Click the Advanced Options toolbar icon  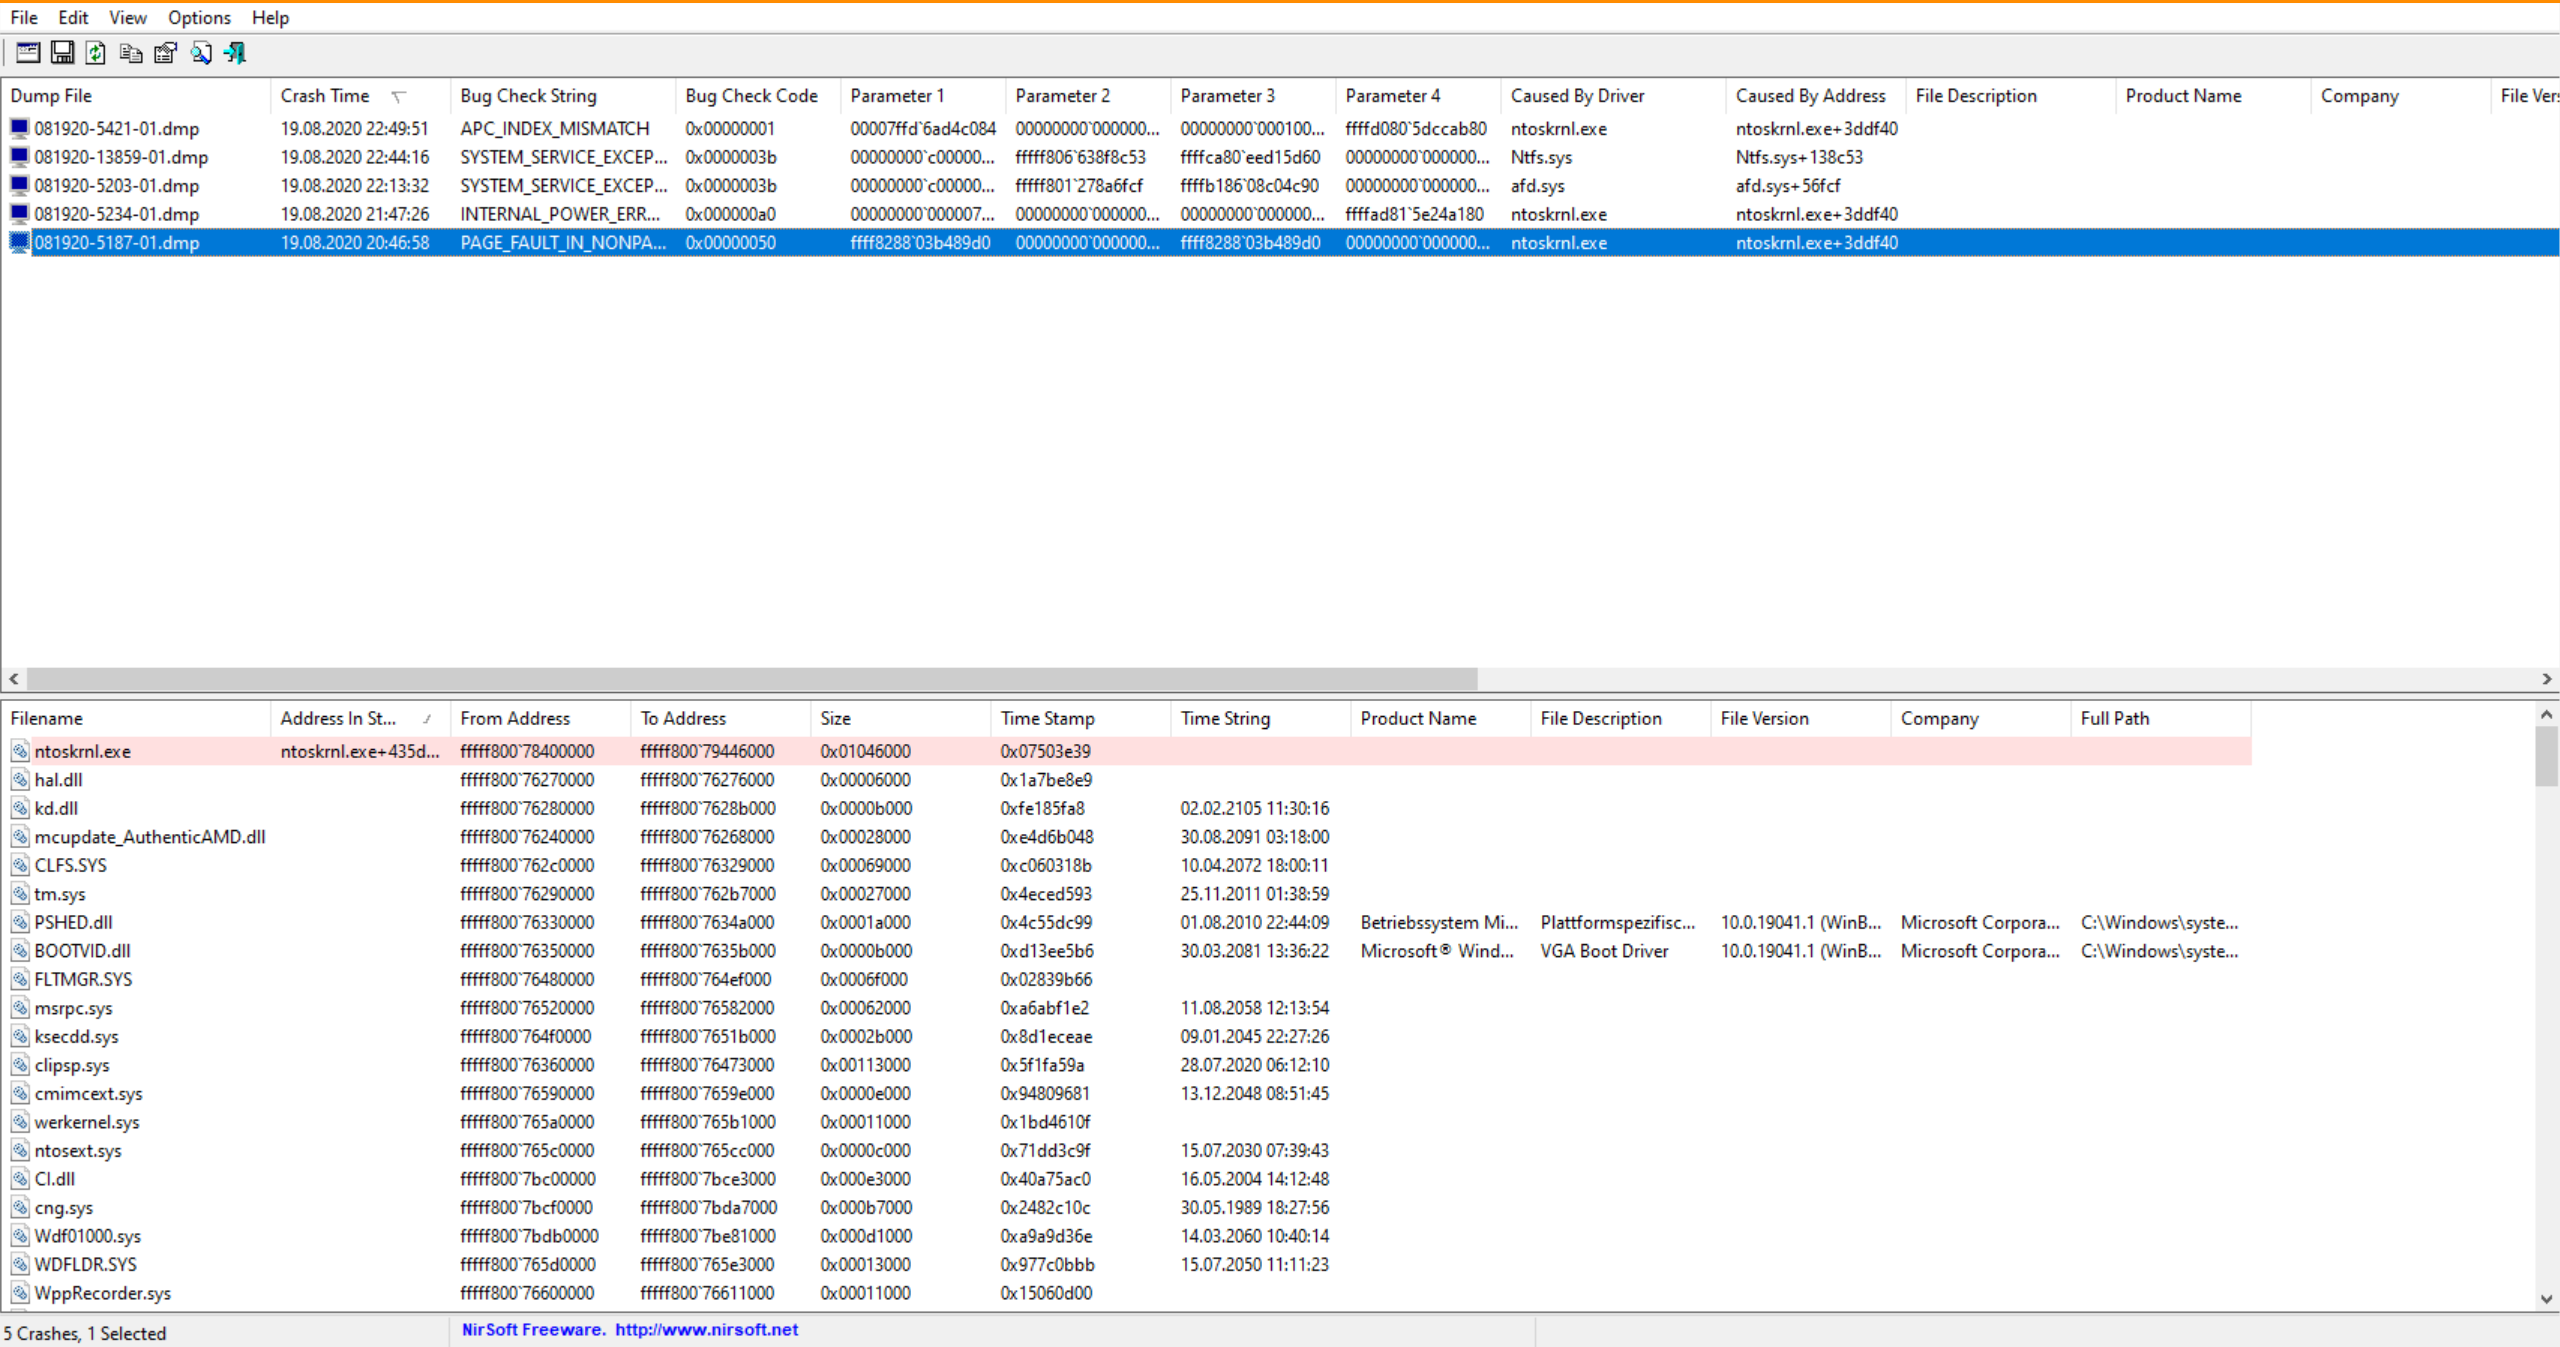point(28,53)
